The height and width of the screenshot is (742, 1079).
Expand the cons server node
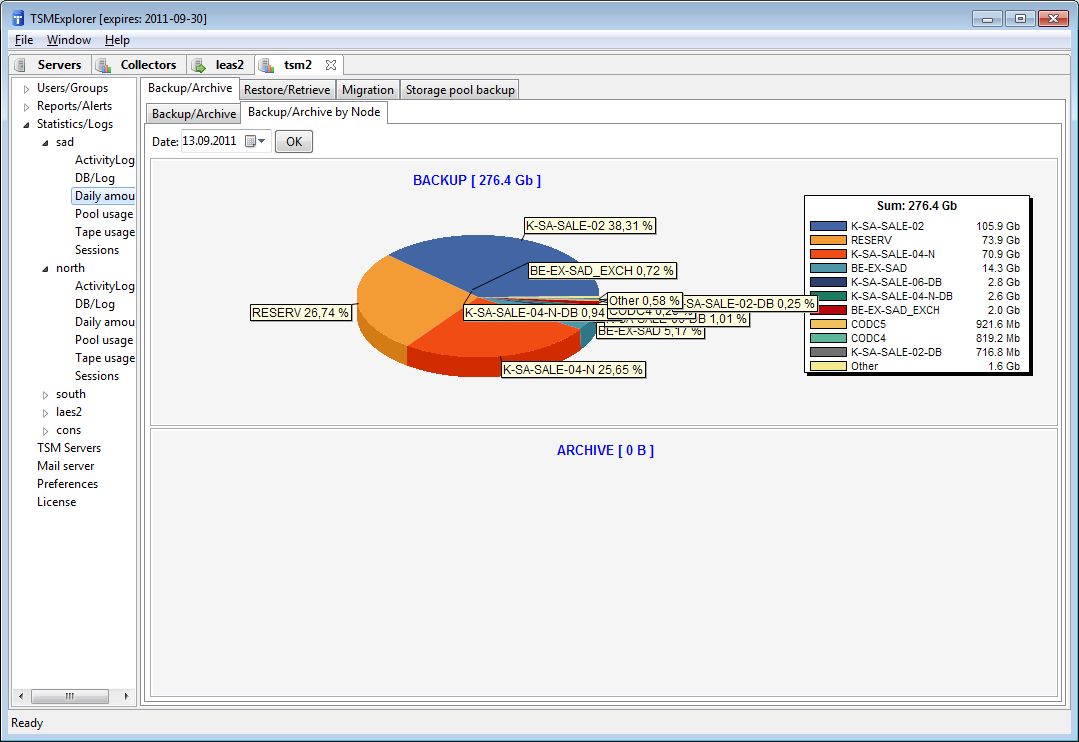pos(45,431)
